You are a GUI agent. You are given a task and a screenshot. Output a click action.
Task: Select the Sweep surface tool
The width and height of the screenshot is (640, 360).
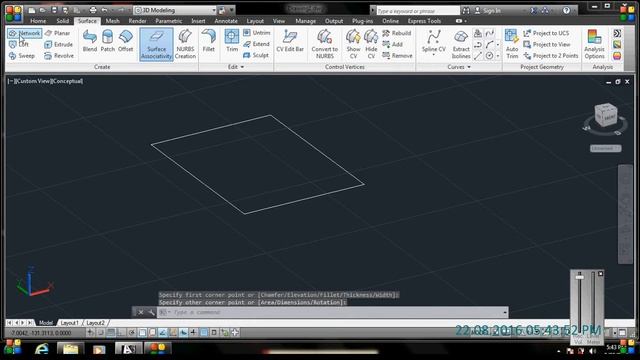pyautogui.click(x=22, y=56)
